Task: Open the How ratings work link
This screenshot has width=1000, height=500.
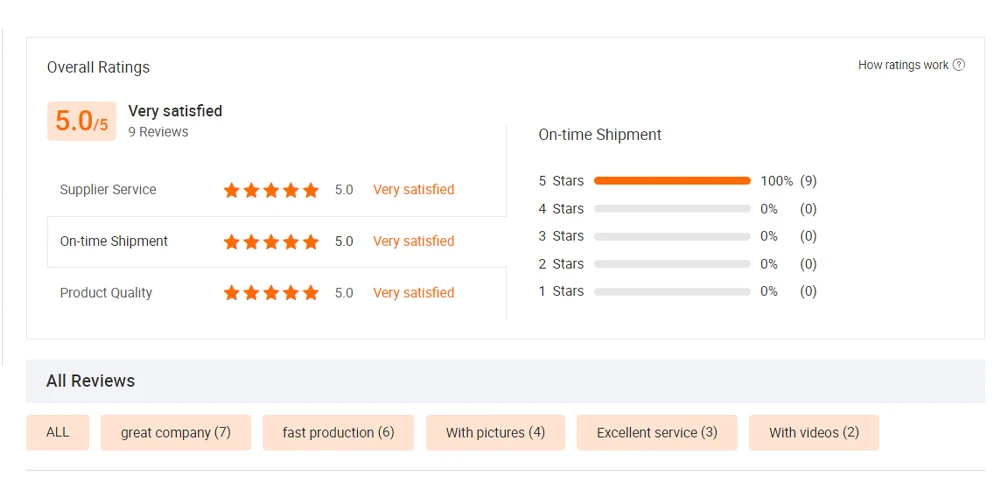Action: pos(903,65)
